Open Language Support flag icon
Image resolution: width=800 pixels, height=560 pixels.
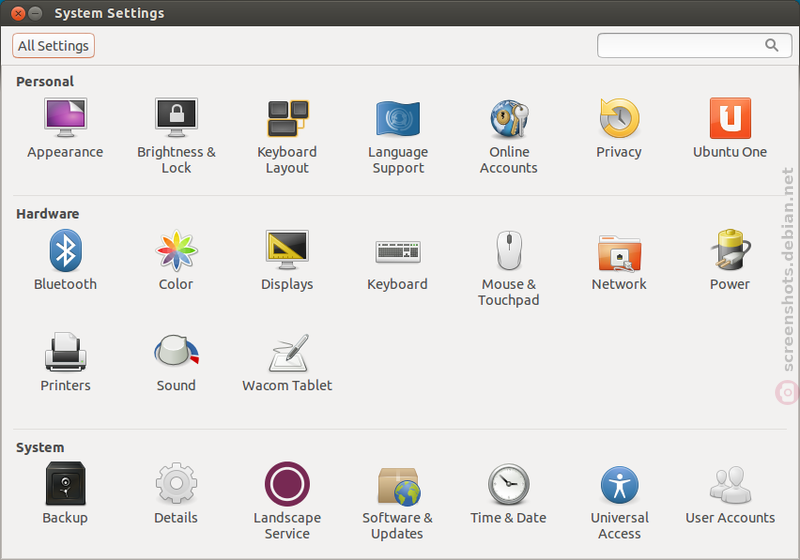click(x=398, y=118)
